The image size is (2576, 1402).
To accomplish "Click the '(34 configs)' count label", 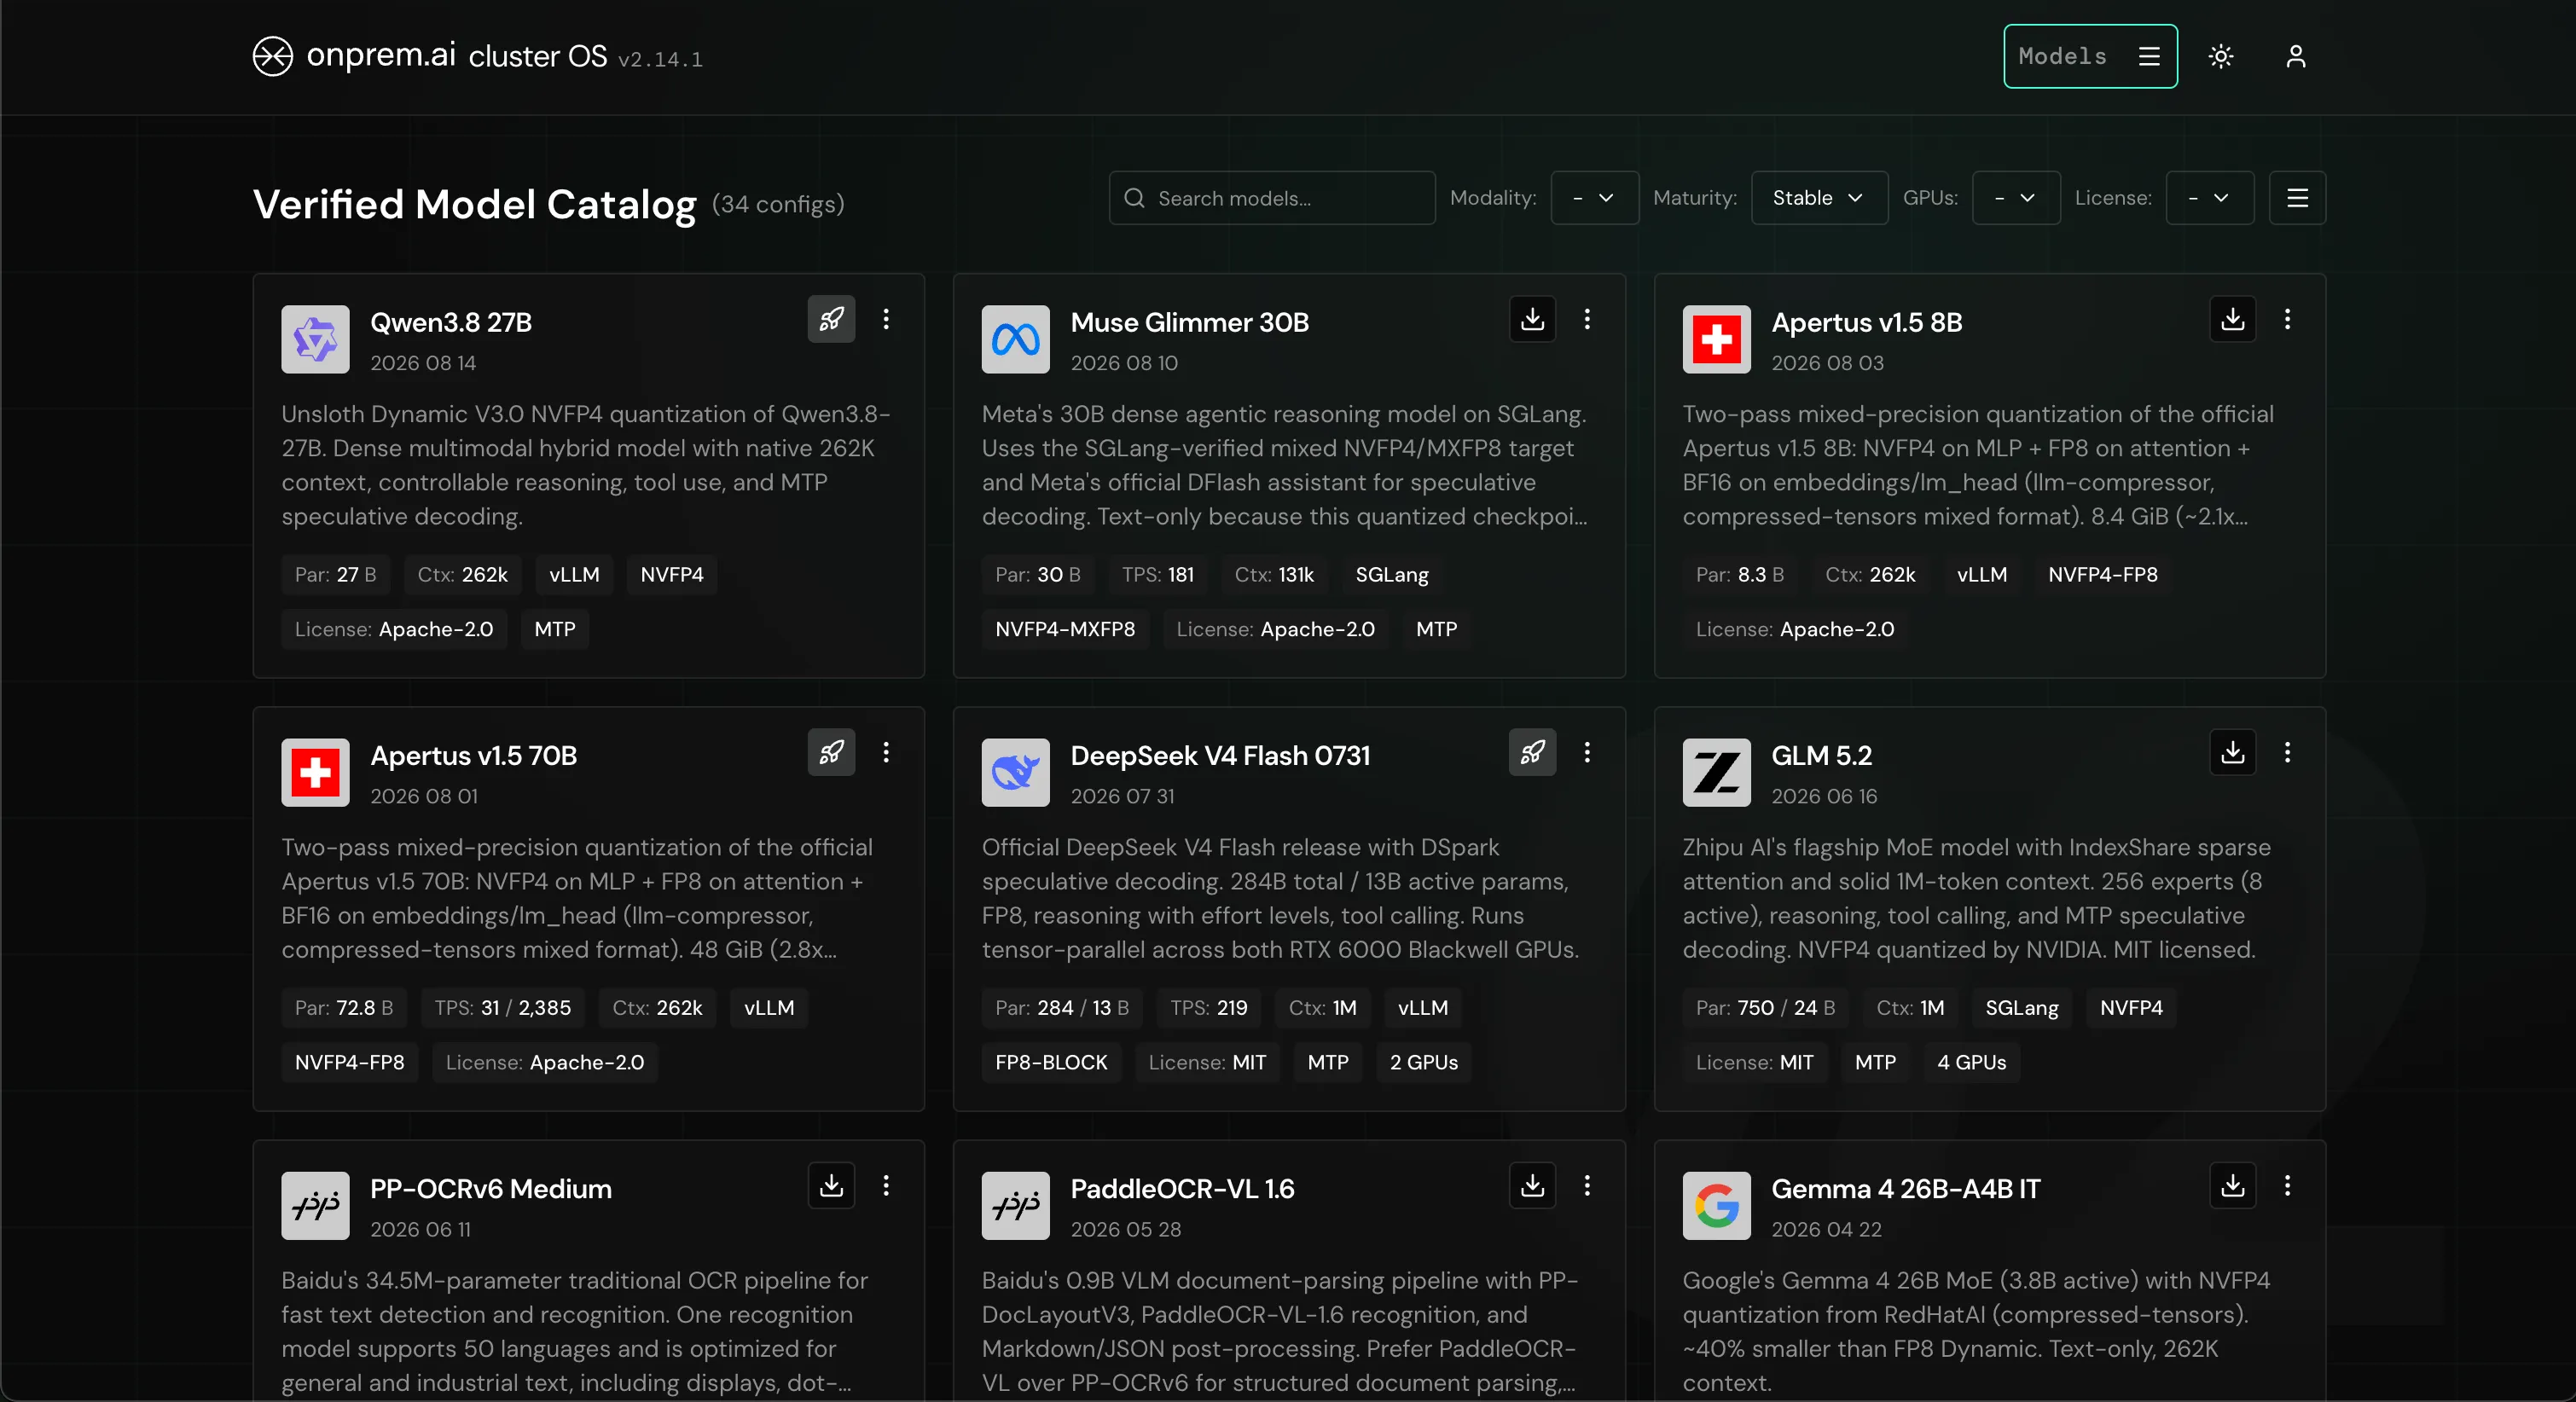I will pyautogui.click(x=778, y=204).
